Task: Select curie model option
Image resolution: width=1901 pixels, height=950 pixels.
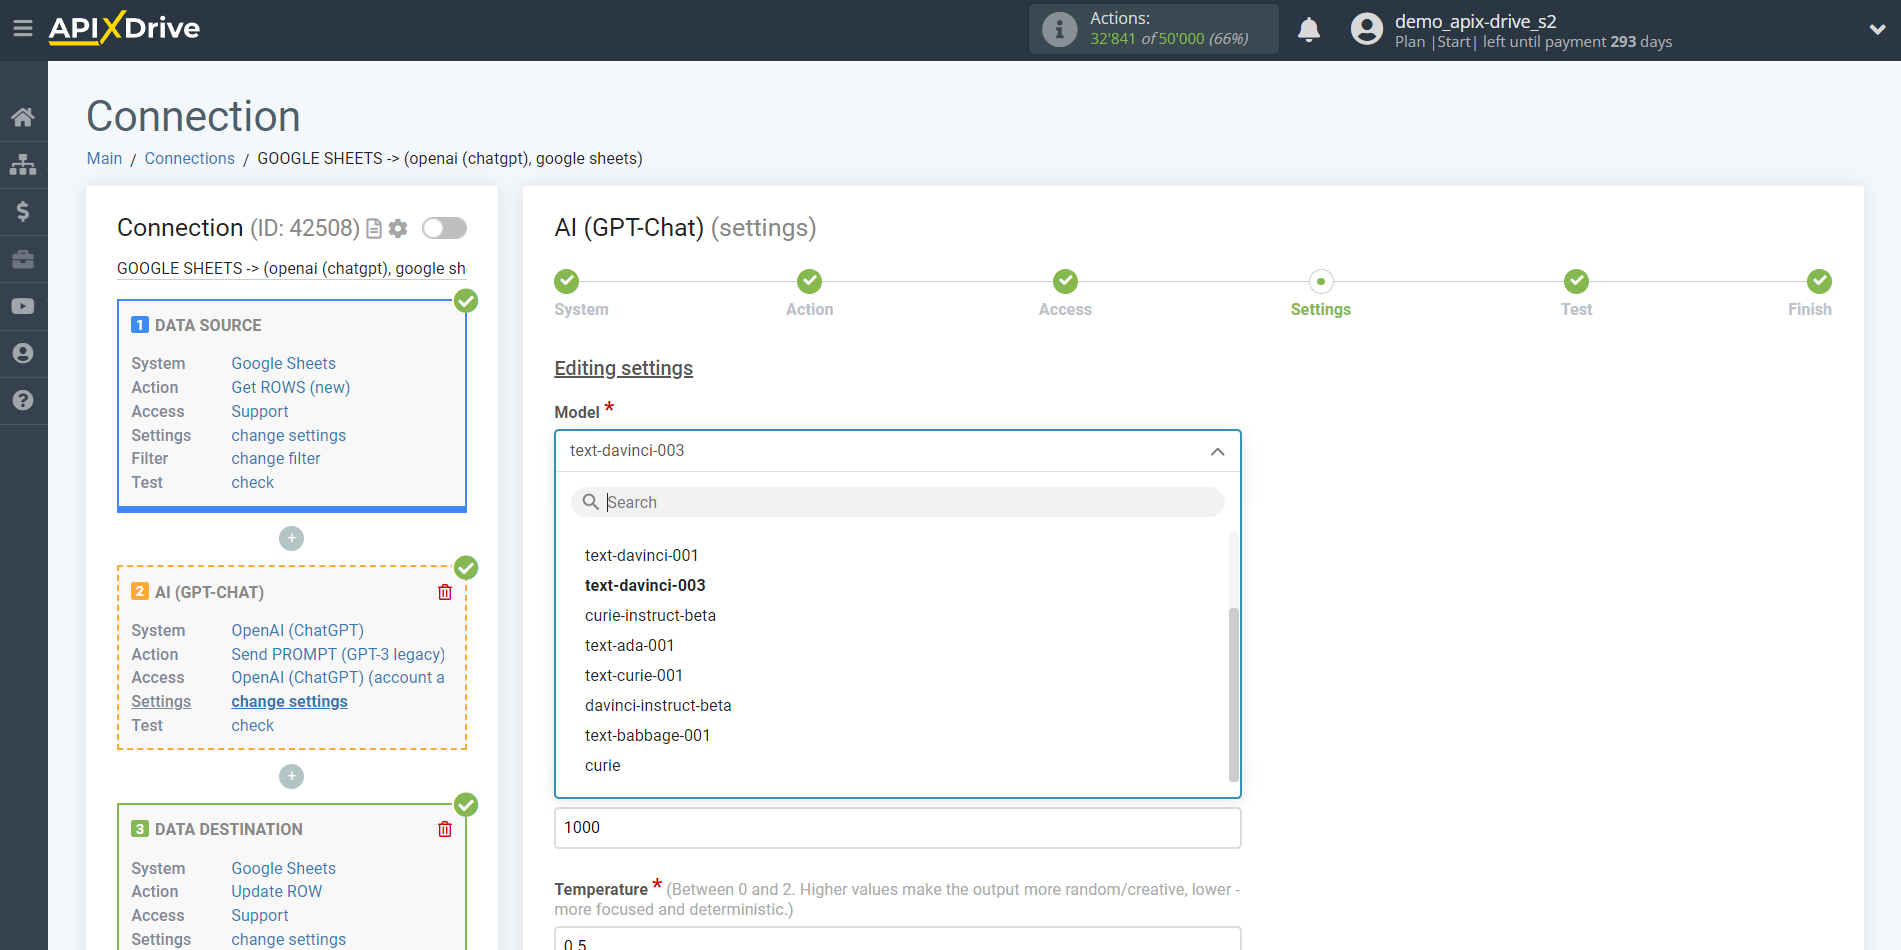Action: pos(603,765)
